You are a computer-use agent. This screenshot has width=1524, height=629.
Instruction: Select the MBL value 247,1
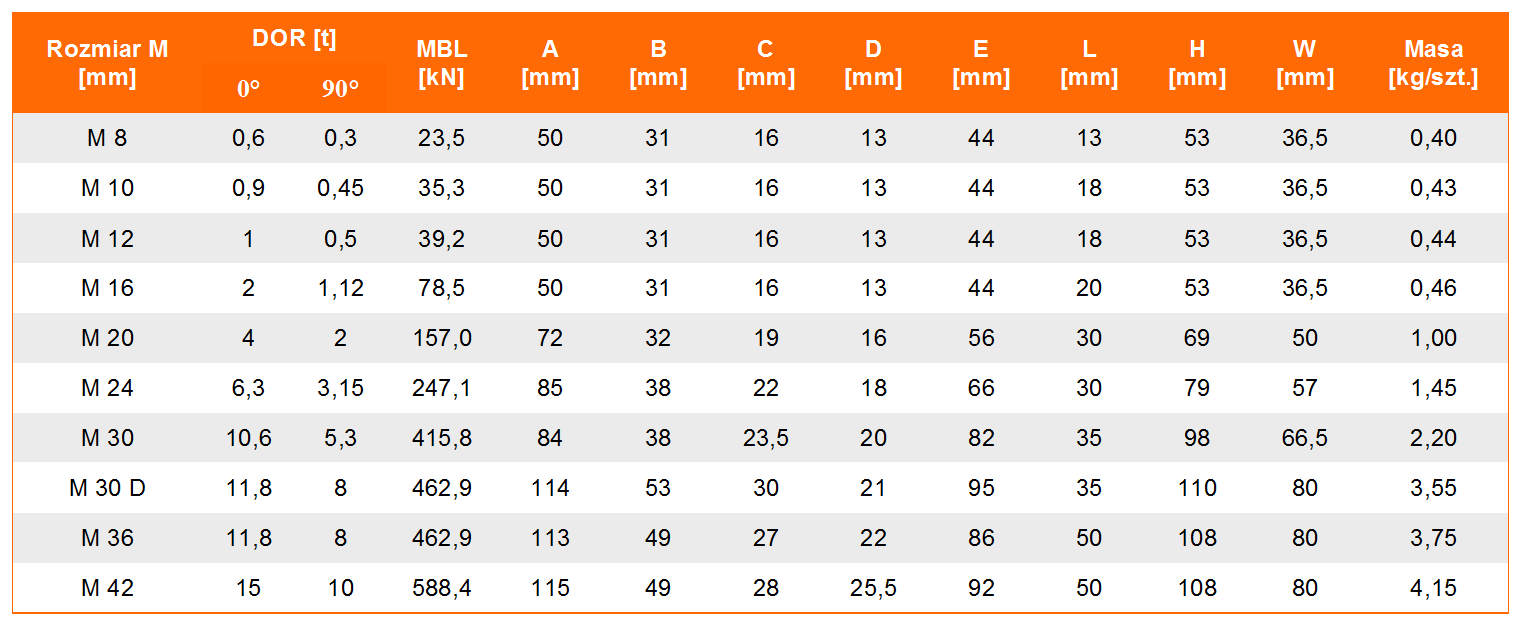[442, 388]
